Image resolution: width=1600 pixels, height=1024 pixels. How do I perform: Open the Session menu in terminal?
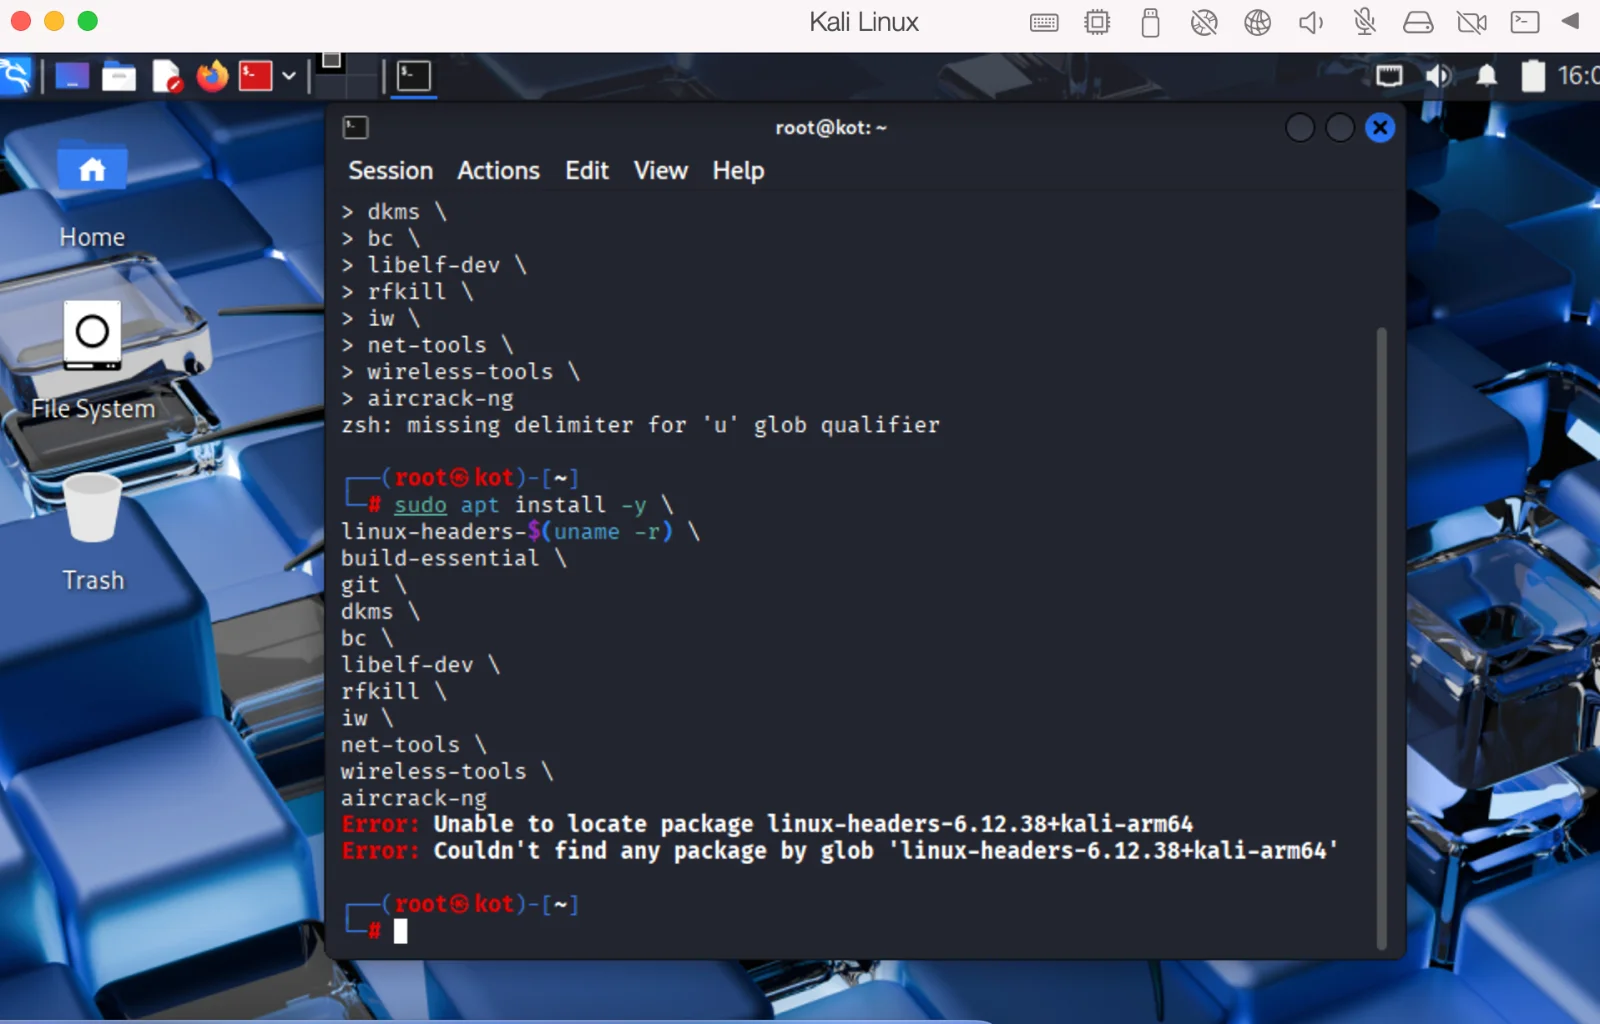coord(390,171)
